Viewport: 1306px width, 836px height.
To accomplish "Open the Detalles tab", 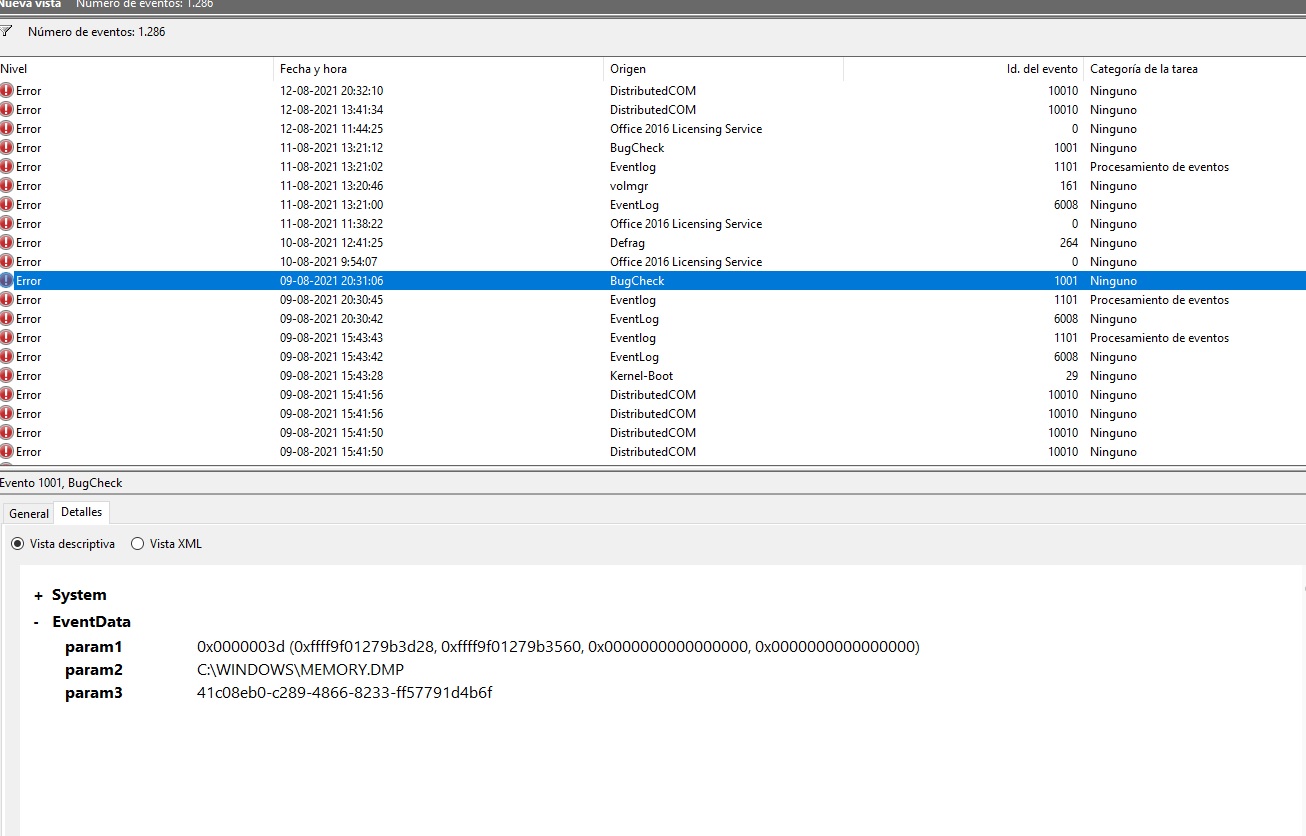I will pyautogui.click(x=81, y=512).
